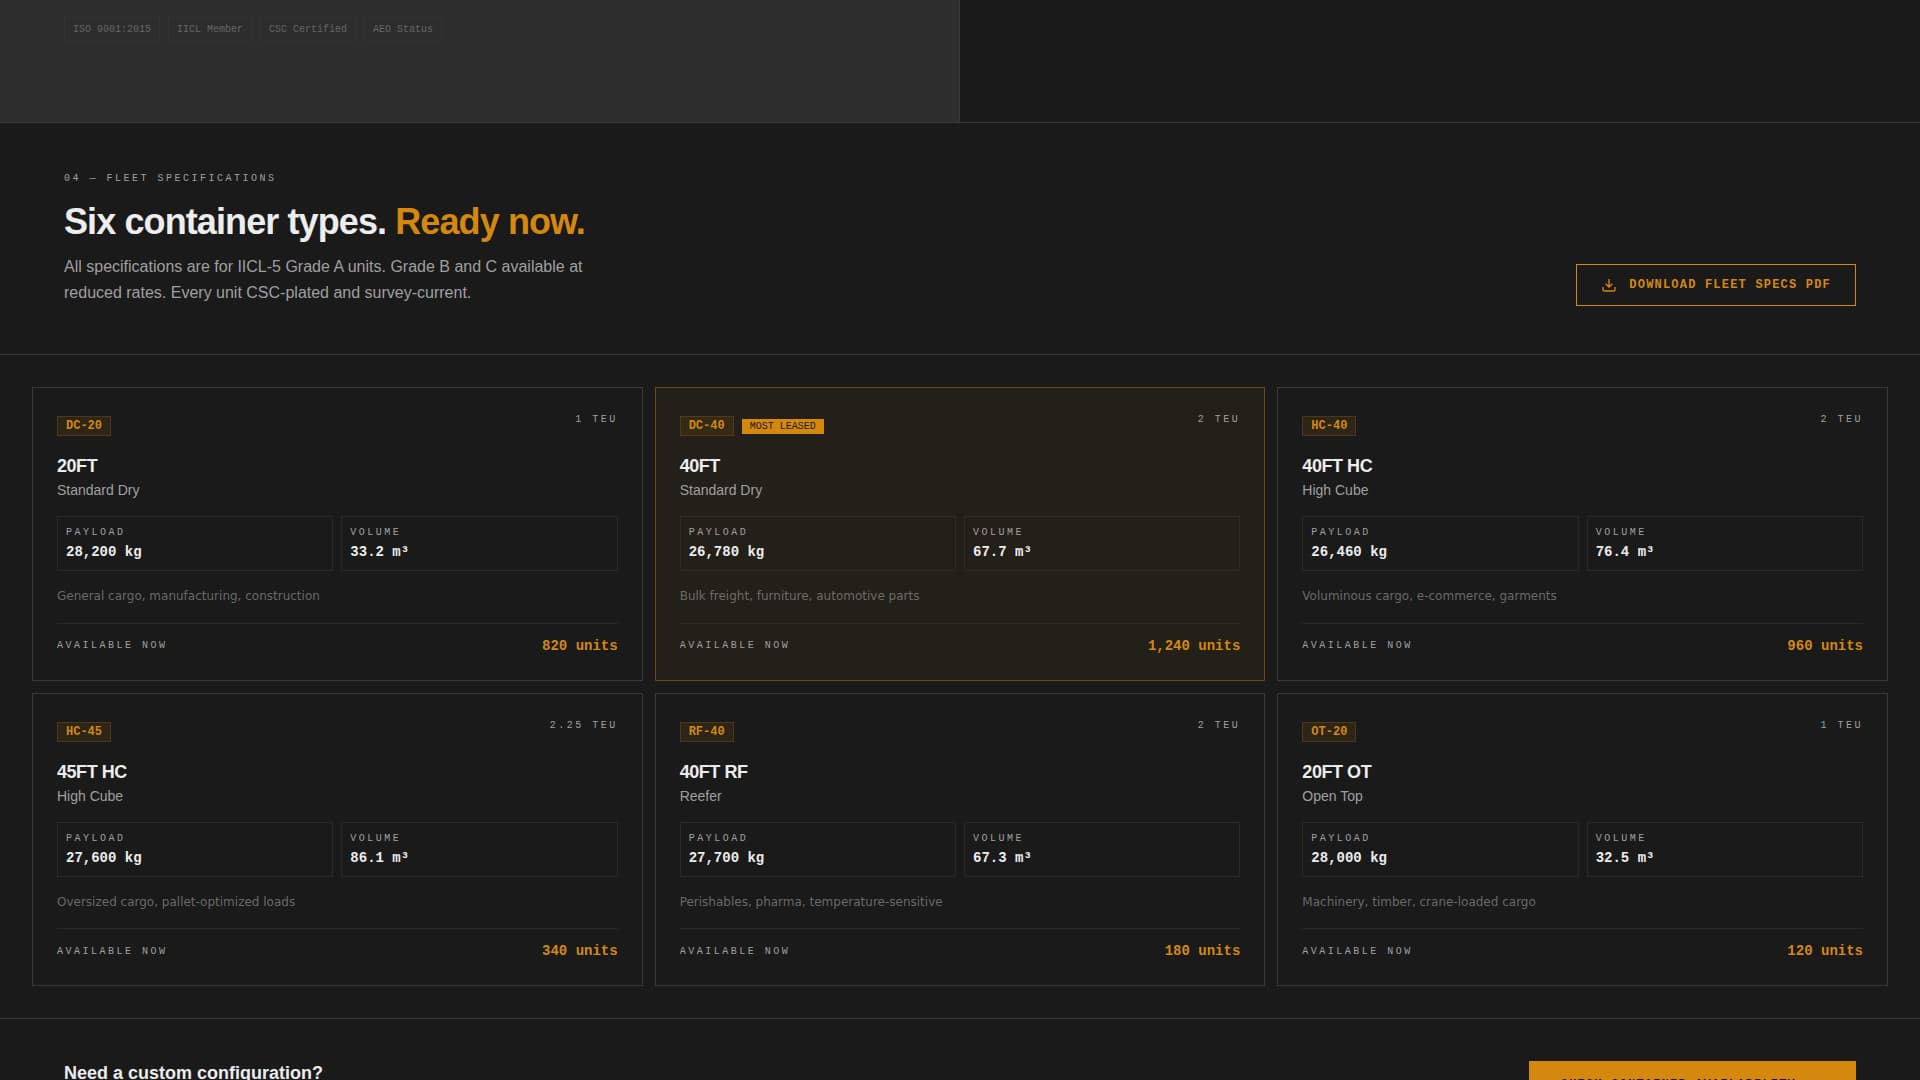Click the 20FT OT volume box
1920x1080 pixels.
point(1724,849)
